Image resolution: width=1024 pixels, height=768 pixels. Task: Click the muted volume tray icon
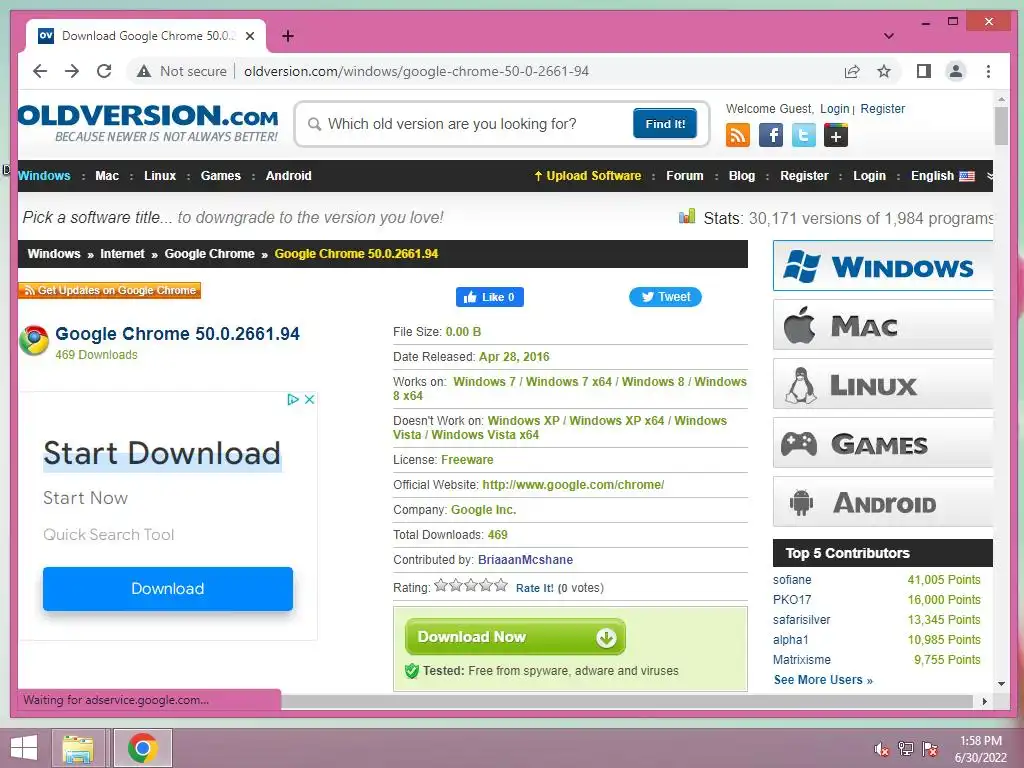[882, 749]
